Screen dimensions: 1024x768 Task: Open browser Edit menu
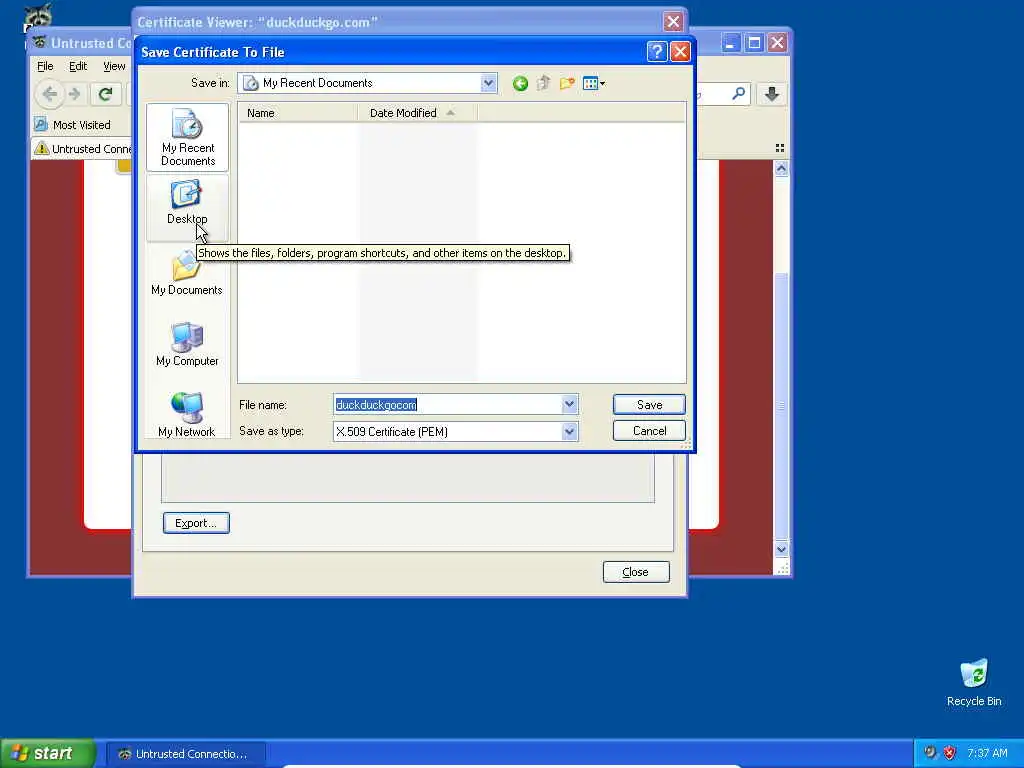[78, 66]
